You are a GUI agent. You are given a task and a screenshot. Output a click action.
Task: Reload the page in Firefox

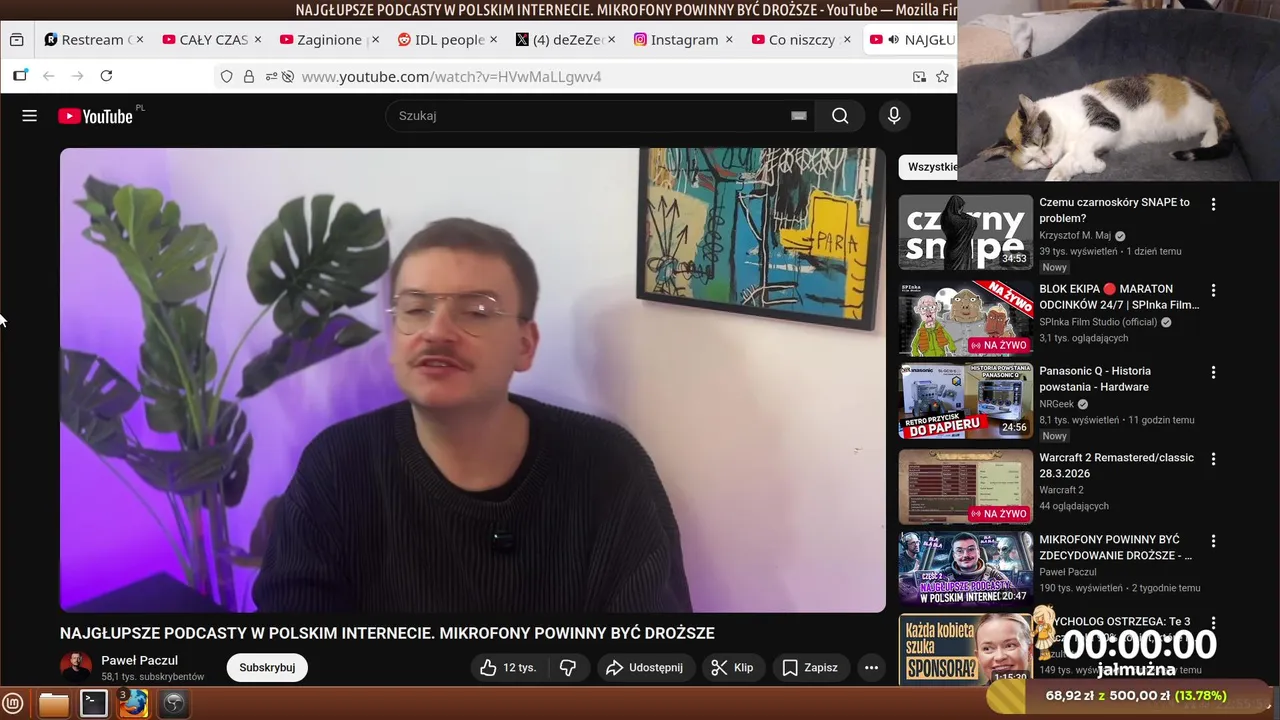click(106, 76)
